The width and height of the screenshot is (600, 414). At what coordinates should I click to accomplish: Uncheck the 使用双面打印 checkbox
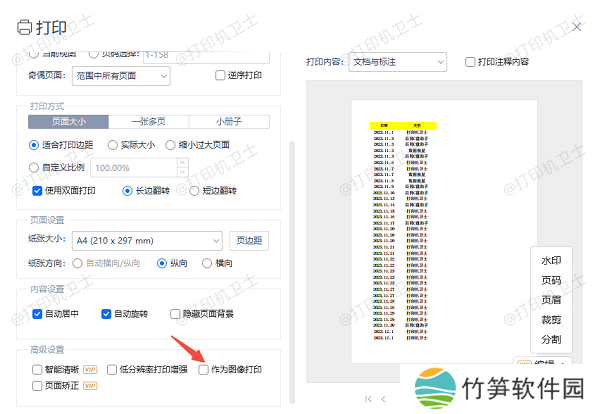tap(37, 191)
